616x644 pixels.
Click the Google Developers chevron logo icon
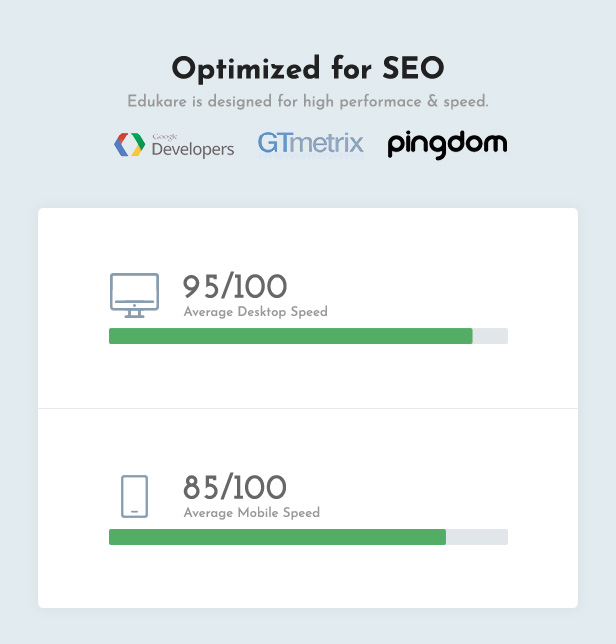point(129,145)
